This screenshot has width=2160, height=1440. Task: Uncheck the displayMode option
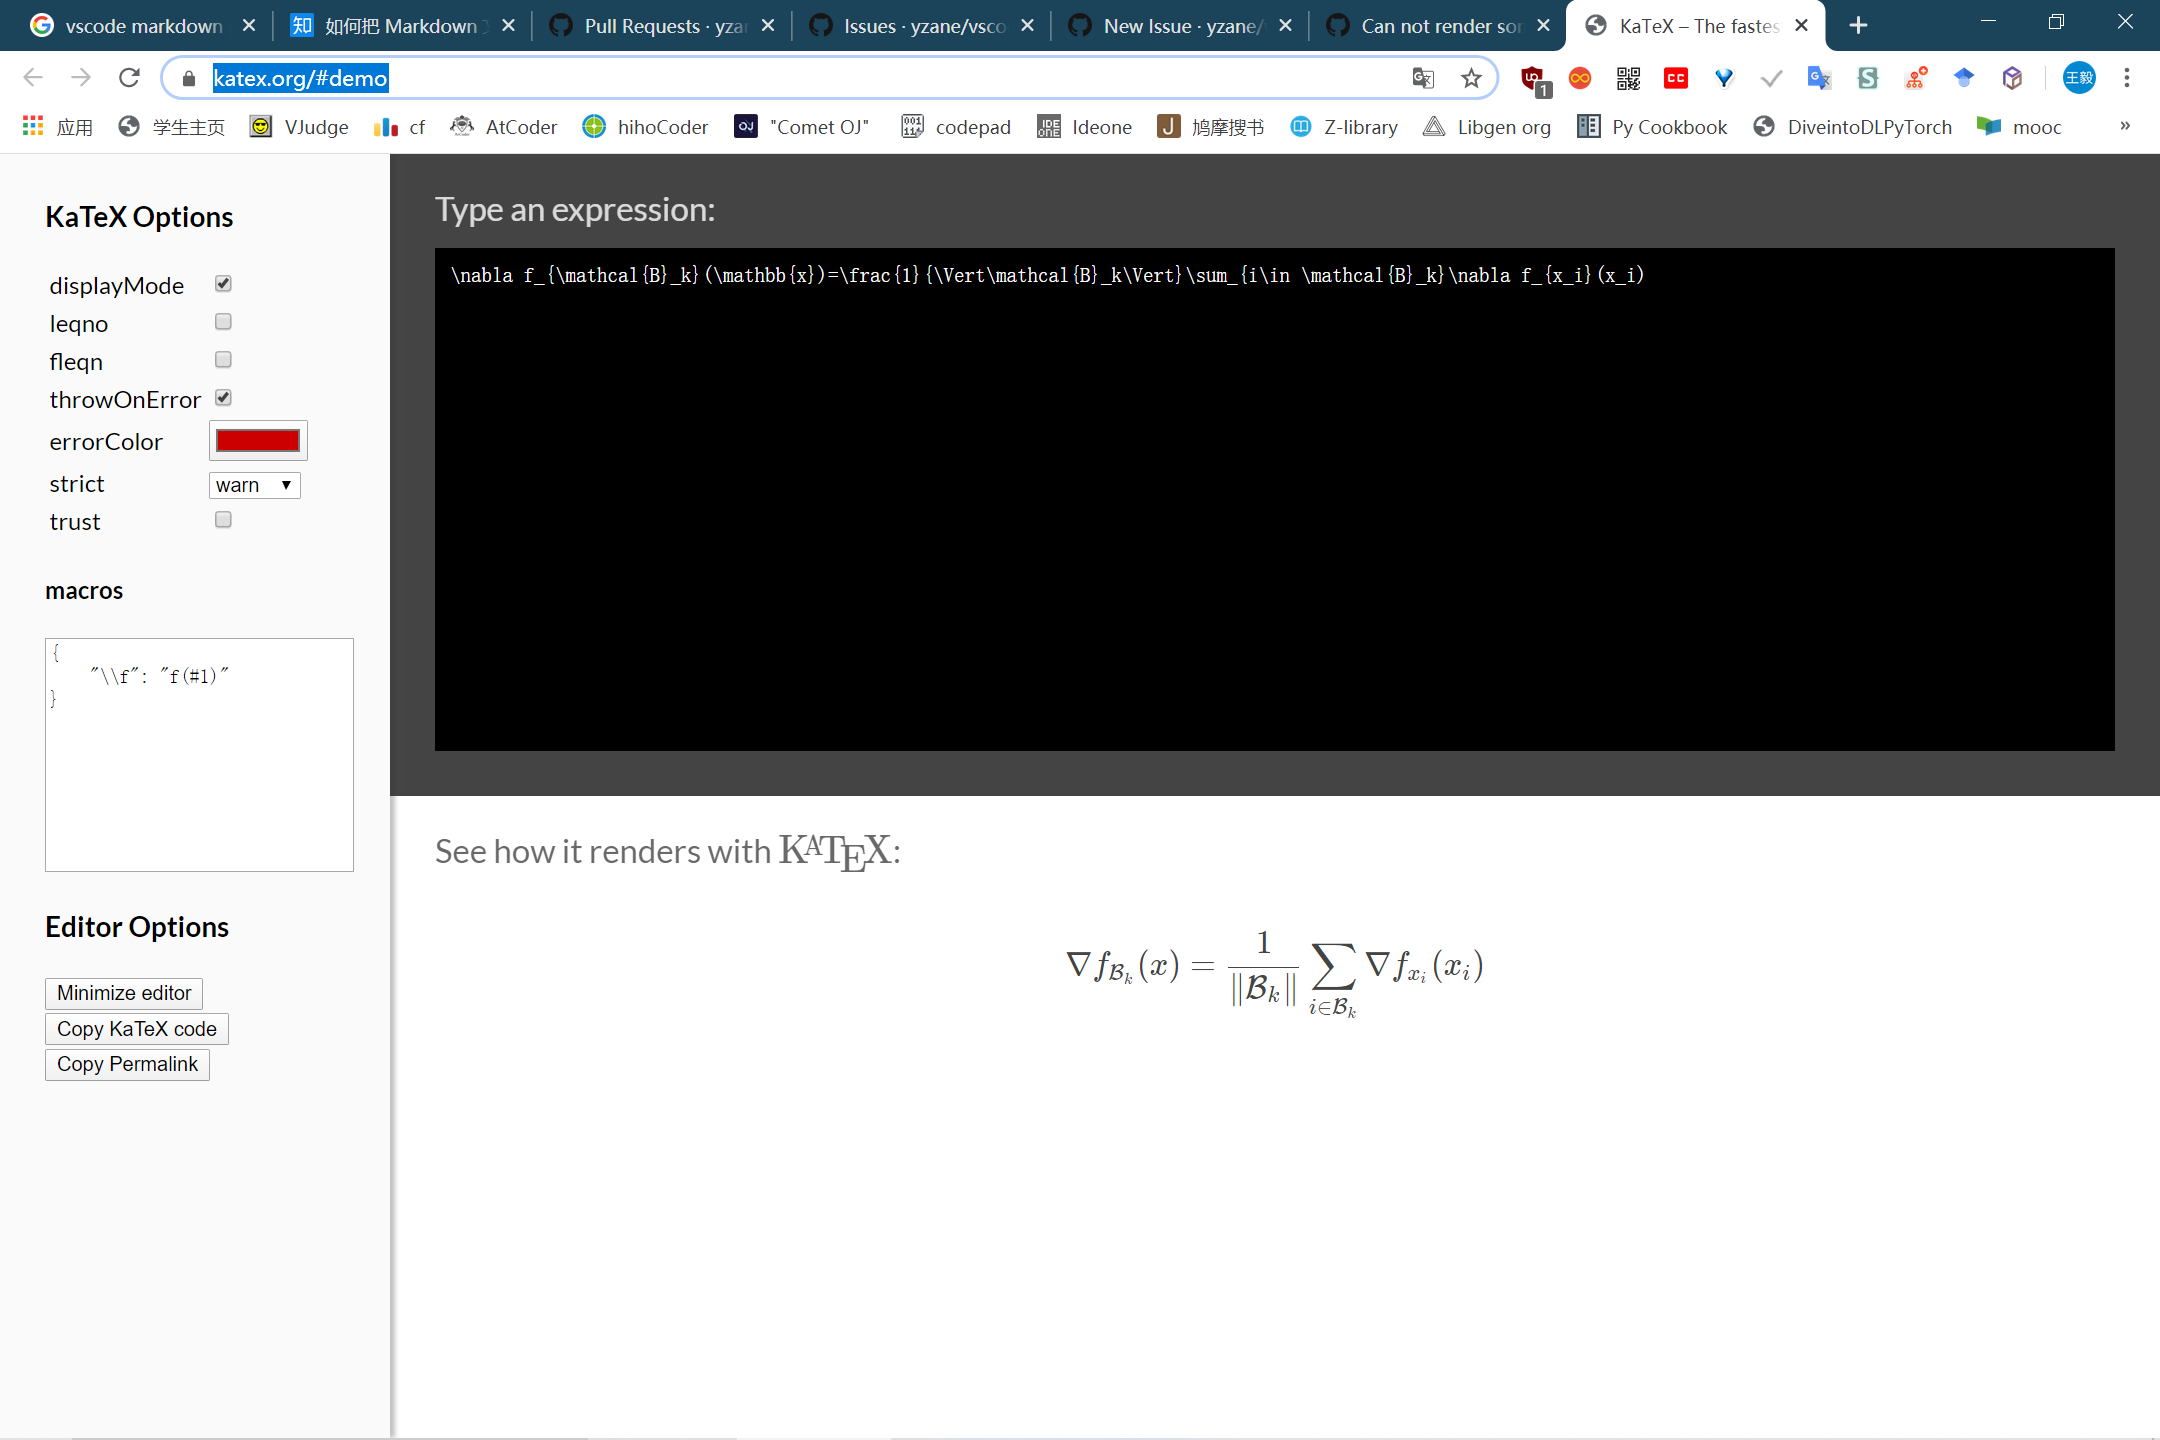click(223, 283)
